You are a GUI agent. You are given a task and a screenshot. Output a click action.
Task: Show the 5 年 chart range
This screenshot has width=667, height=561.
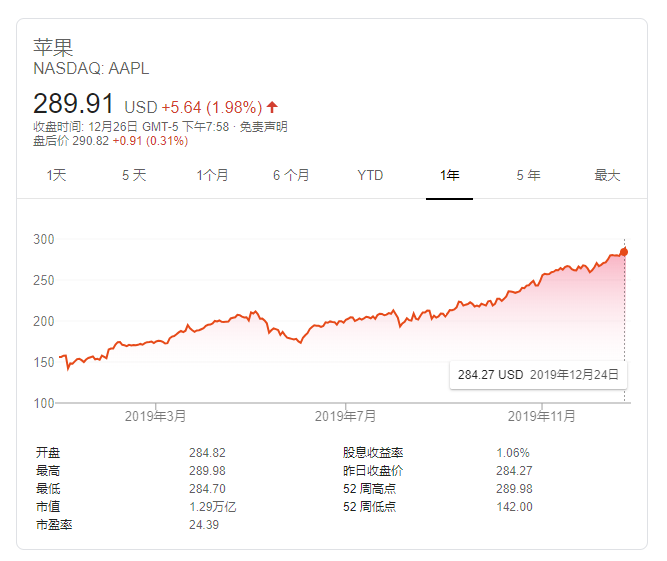(528, 175)
